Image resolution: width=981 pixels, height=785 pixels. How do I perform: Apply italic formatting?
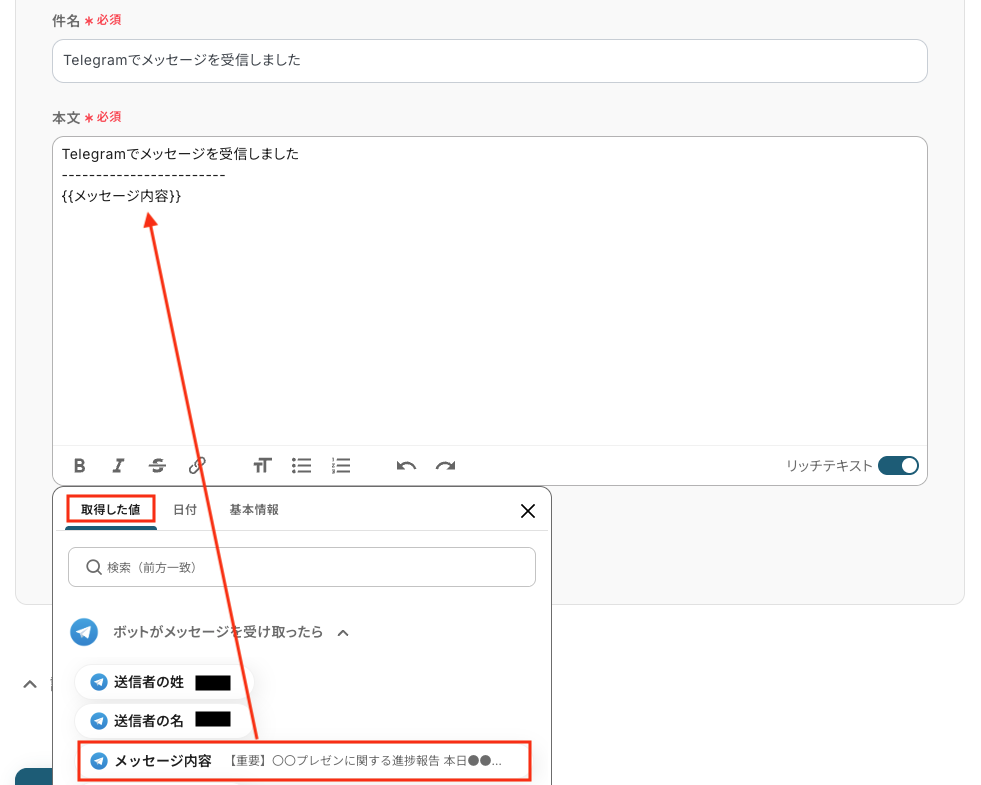118,465
